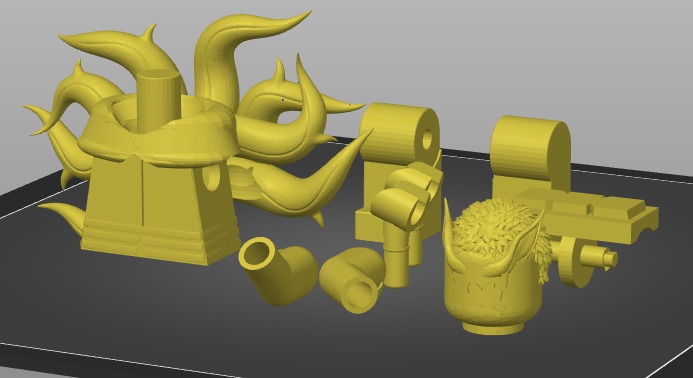Pick the hollow arm tube with the upward-facing opening
Screen dimensions: 693x378
(278, 271)
